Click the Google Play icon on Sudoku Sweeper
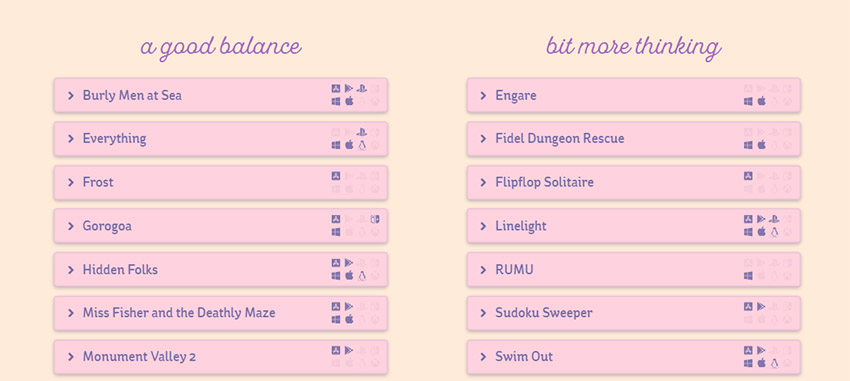The width and height of the screenshot is (850, 381). pyautogui.click(x=761, y=306)
